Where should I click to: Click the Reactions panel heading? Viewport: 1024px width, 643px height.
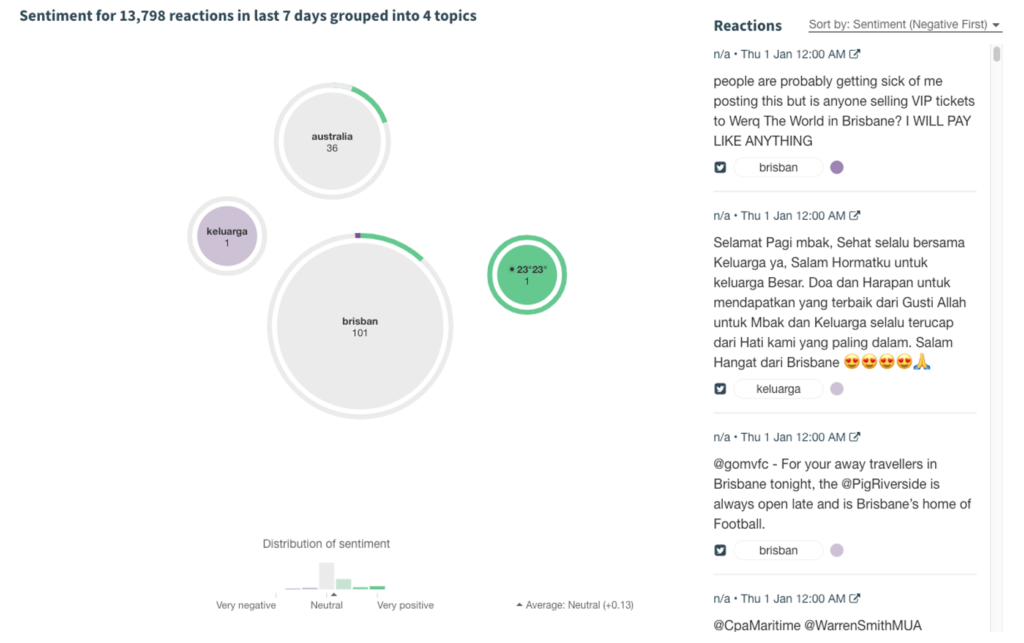point(748,25)
